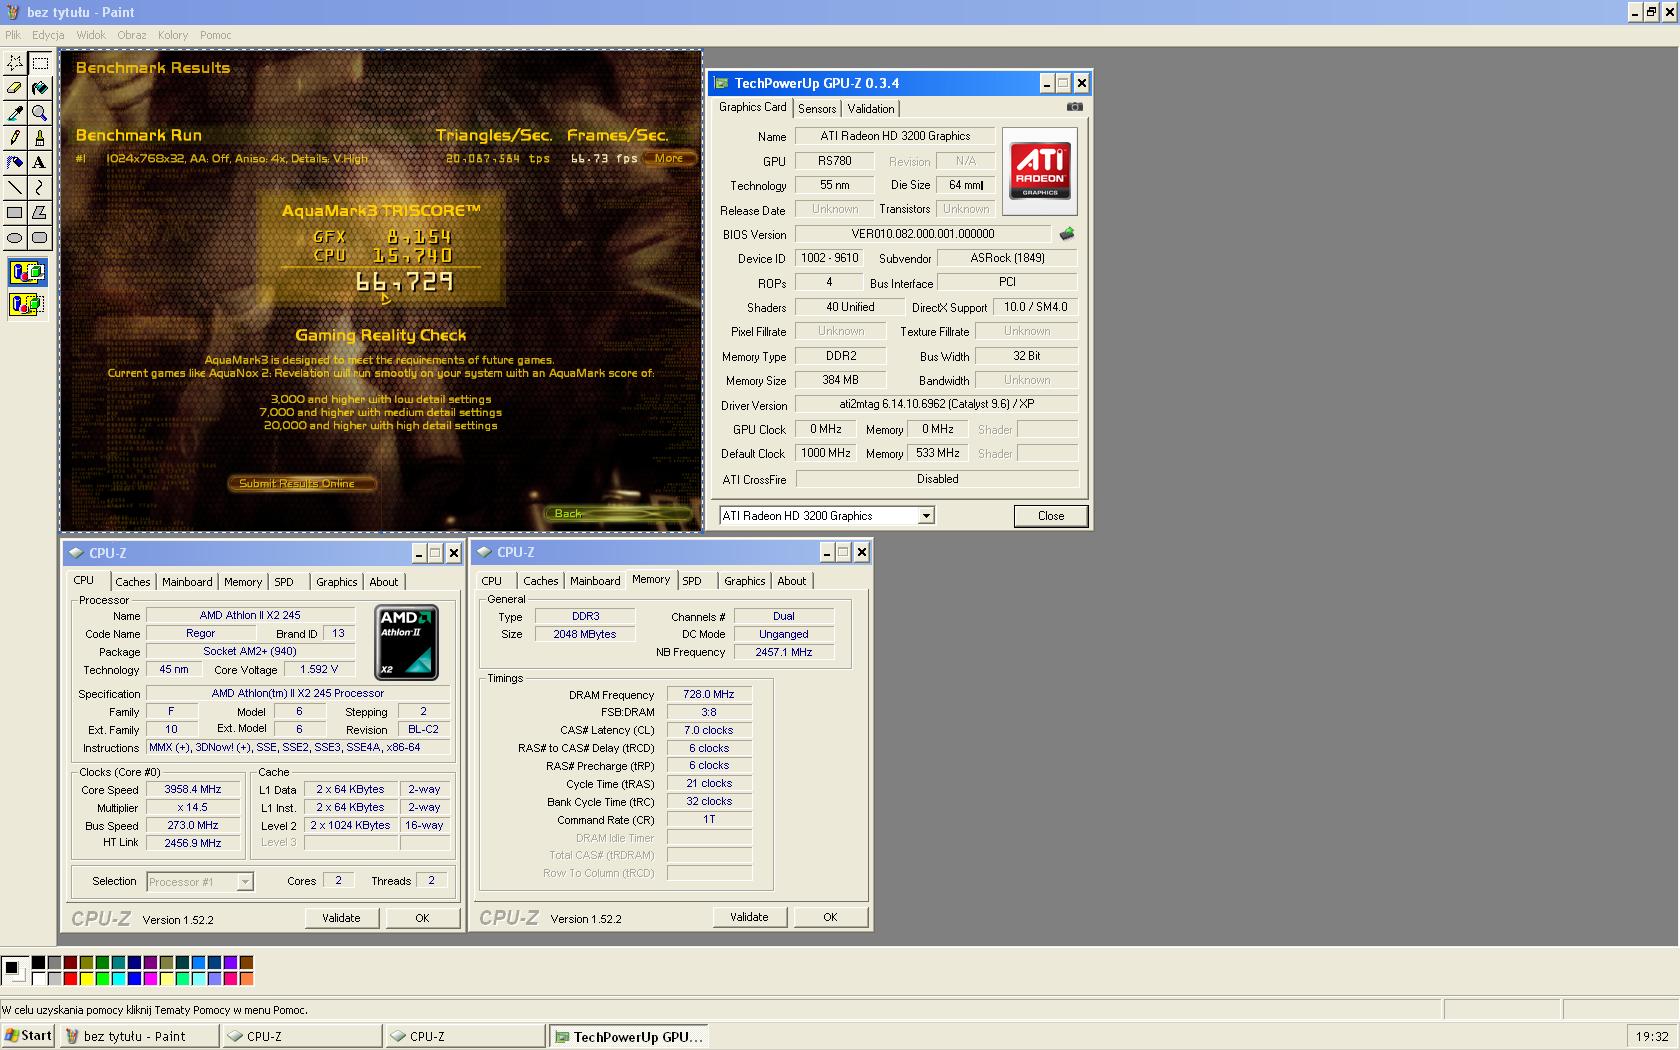The width and height of the screenshot is (1680, 1050).
Task: Select the Pencil tool in Paint
Action: point(15,138)
